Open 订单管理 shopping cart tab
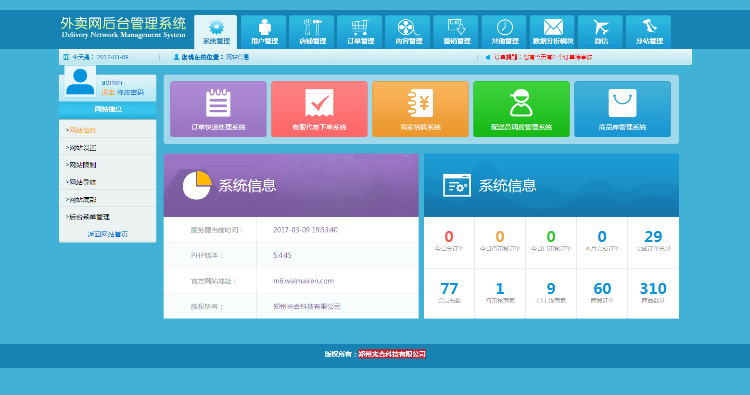 click(x=360, y=32)
